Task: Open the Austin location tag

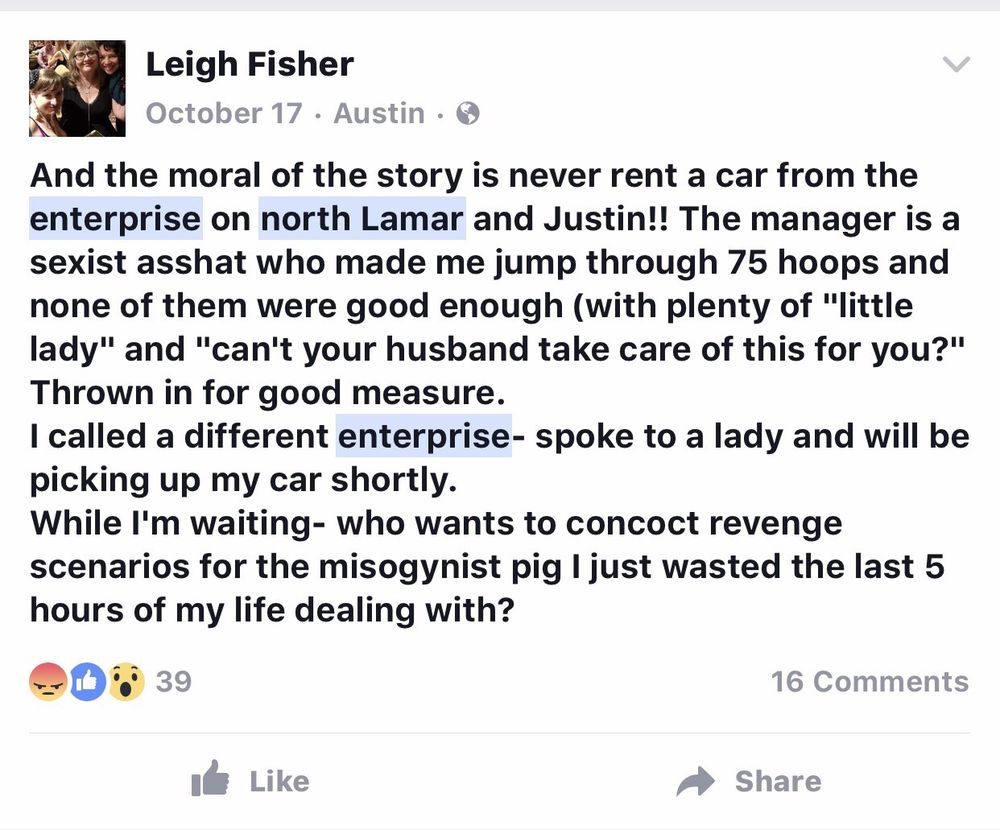Action: (x=378, y=113)
